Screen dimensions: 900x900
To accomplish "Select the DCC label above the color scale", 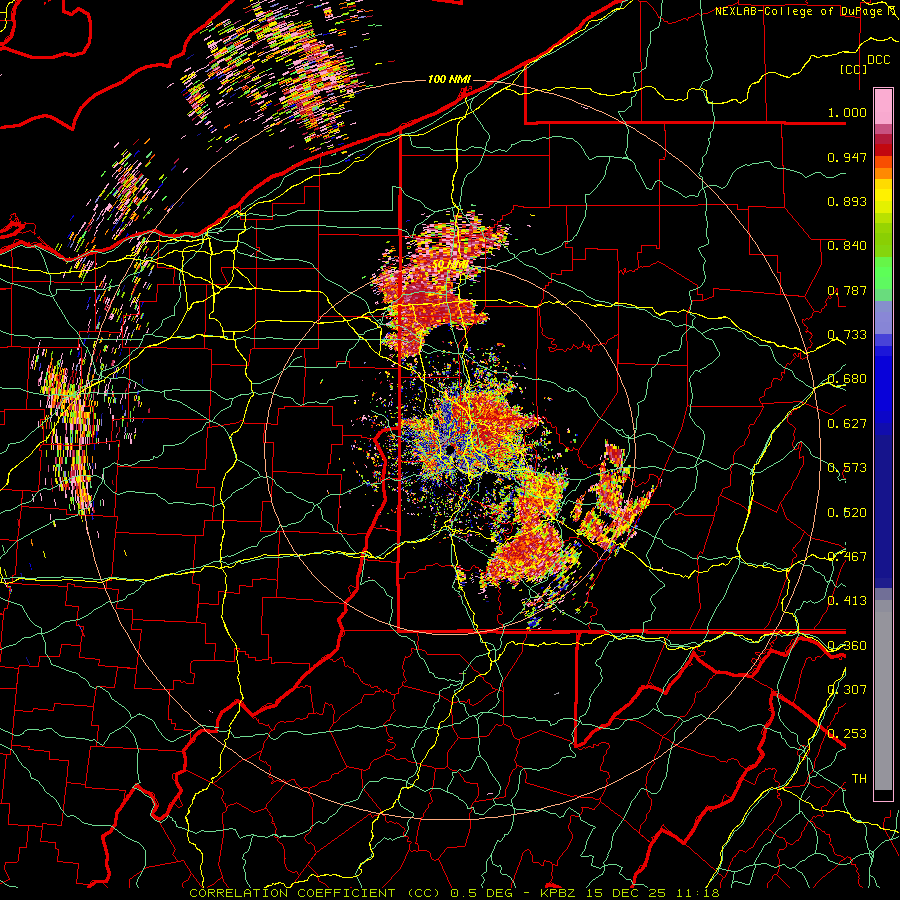I will click(x=878, y=60).
